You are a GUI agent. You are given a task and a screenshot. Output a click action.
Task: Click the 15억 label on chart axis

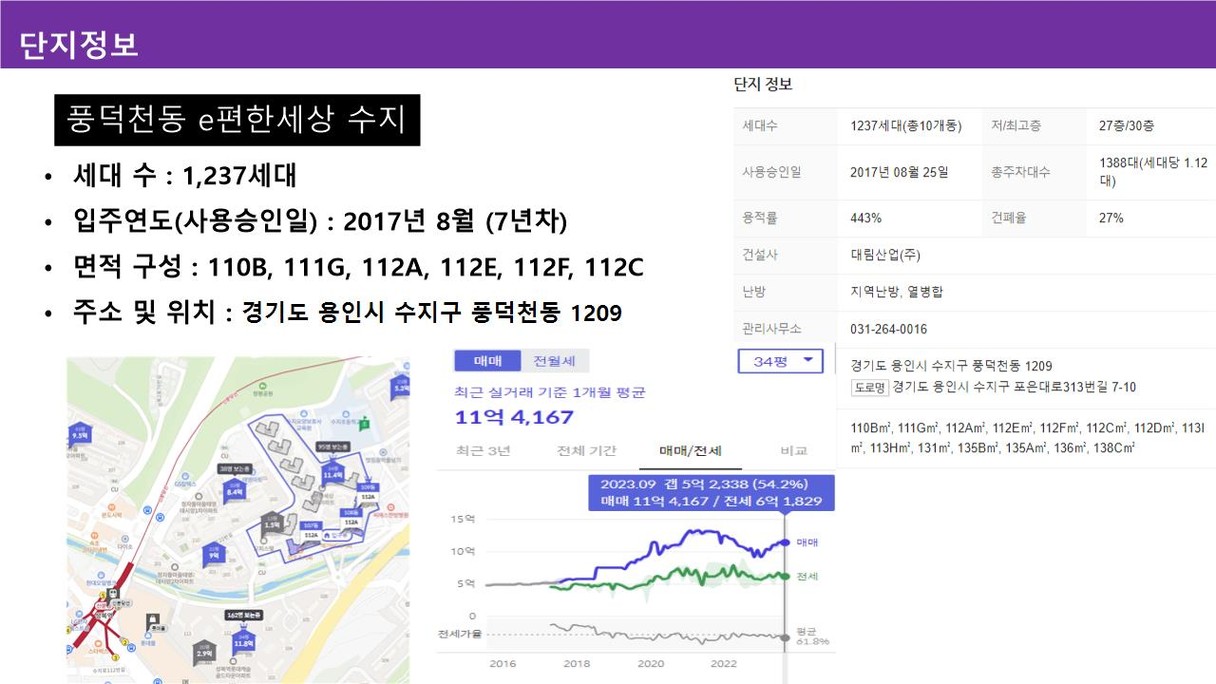pyautogui.click(x=464, y=518)
